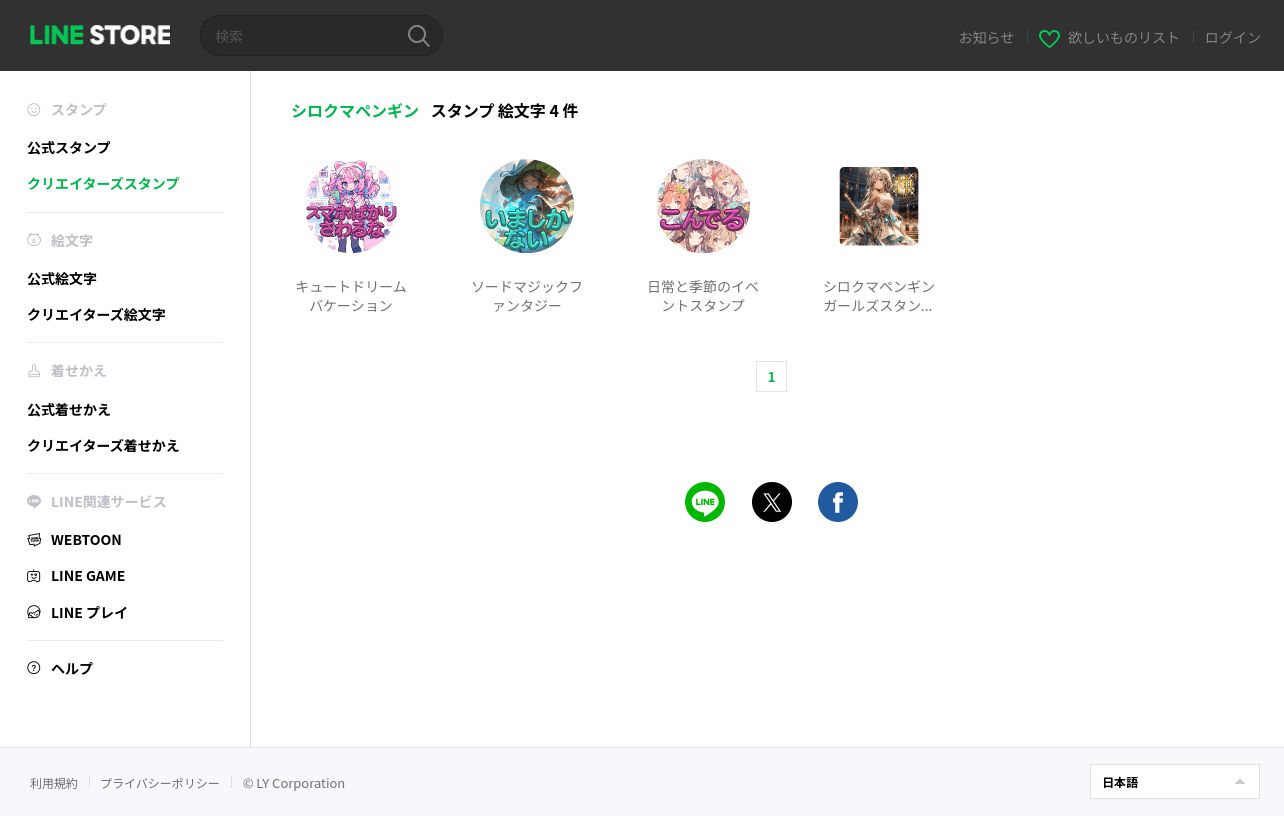The height and width of the screenshot is (816, 1284).
Task: Open プライバシーポリシー in the footer
Action: (x=160, y=783)
